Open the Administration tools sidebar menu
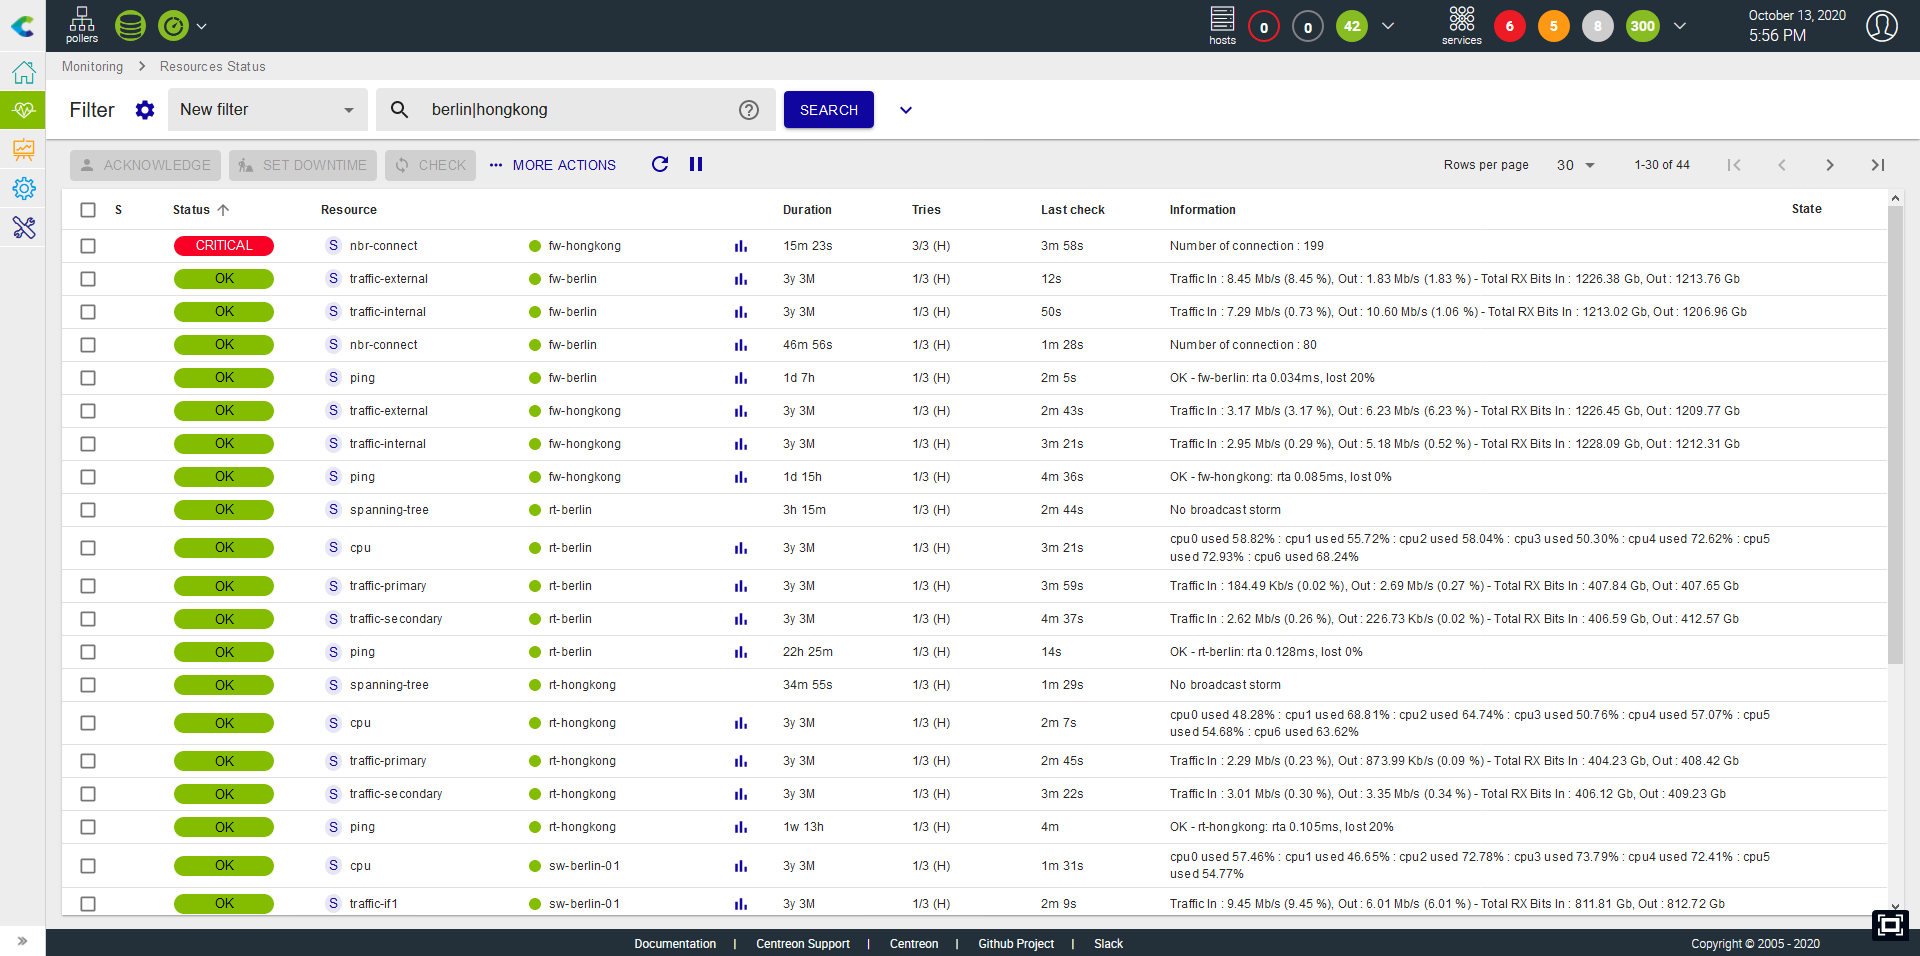This screenshot has height=956, width=1920. (x=23, y=228)
